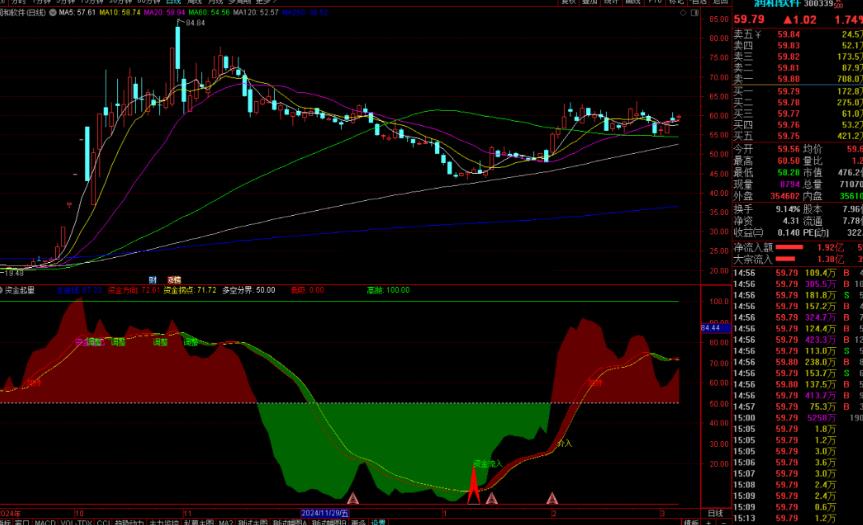Click the 外盘 354602 value
The height and width of the screenshot is (525, 863).
coord(785,196)
